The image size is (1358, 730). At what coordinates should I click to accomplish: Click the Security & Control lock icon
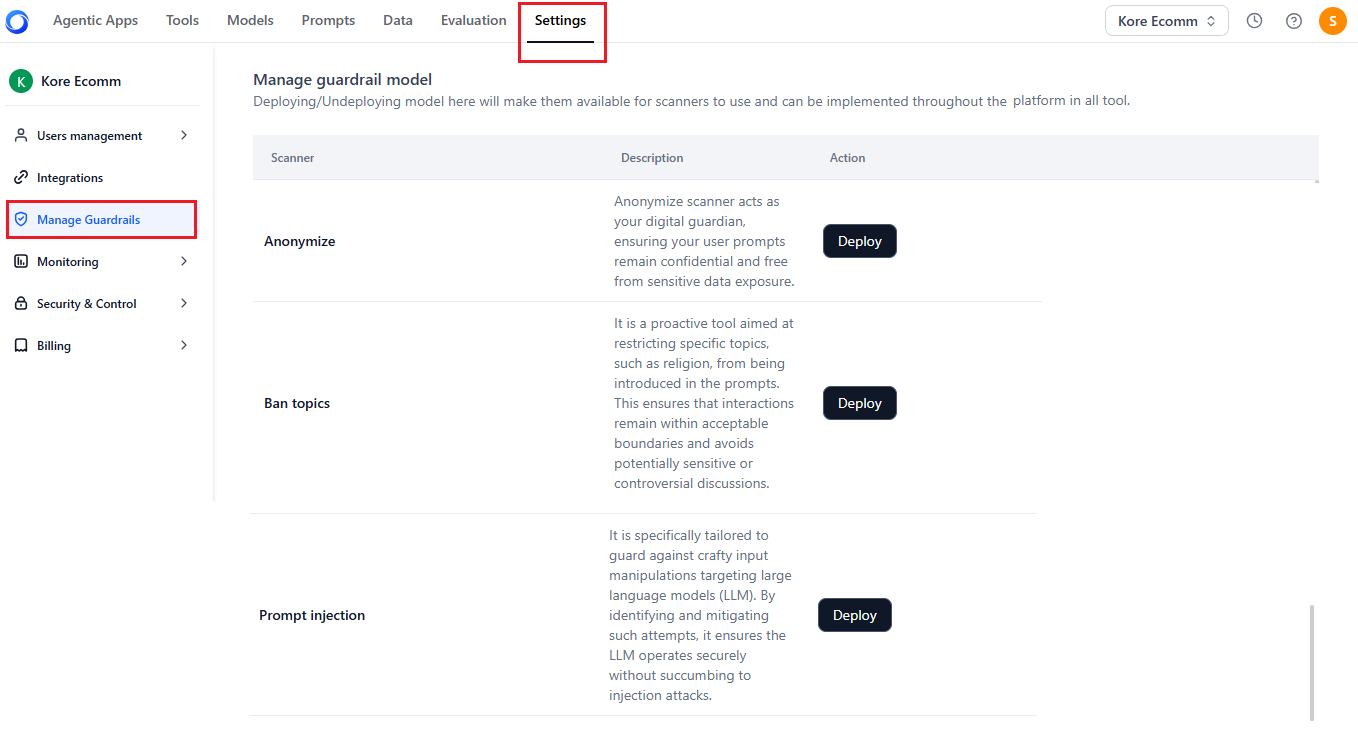point(22,303)
